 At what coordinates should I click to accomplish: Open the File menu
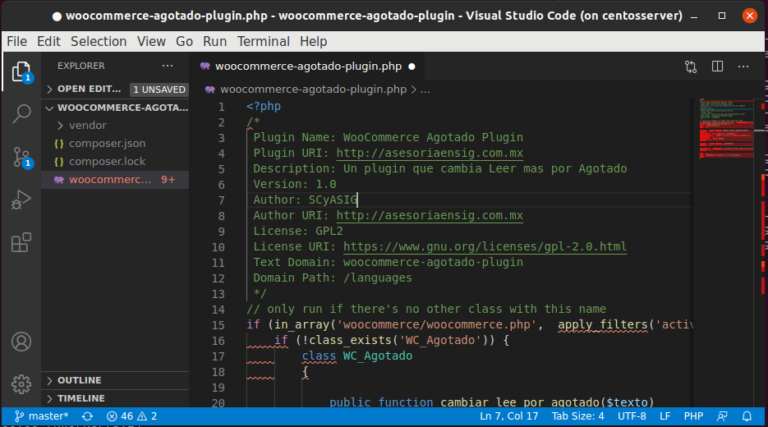17,42
